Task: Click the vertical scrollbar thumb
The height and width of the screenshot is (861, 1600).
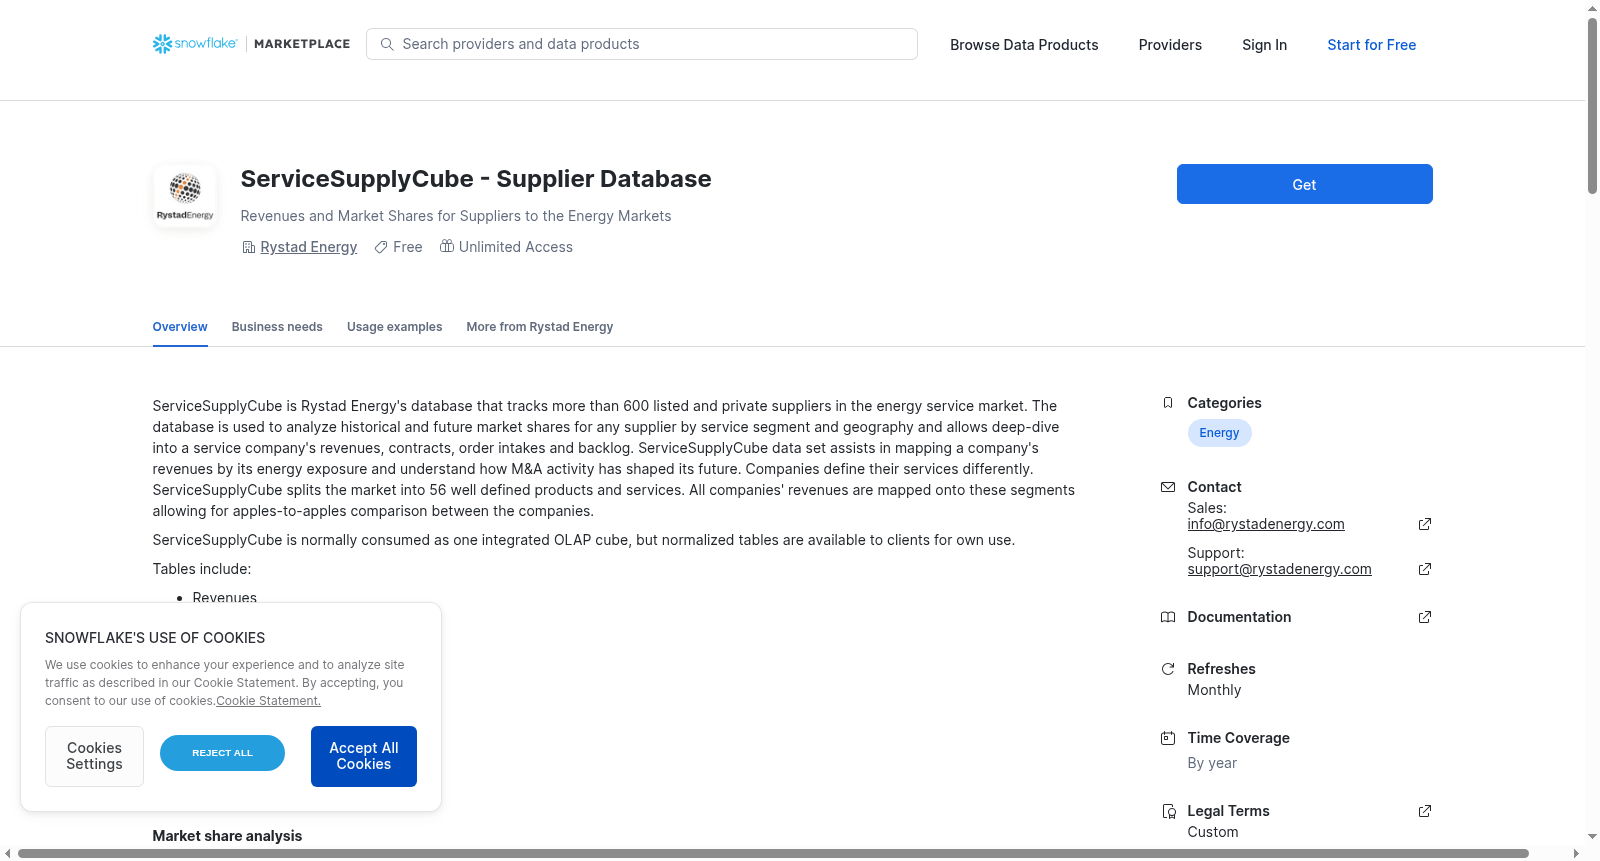Action: pyautogui.click(x=1592, y=105)
